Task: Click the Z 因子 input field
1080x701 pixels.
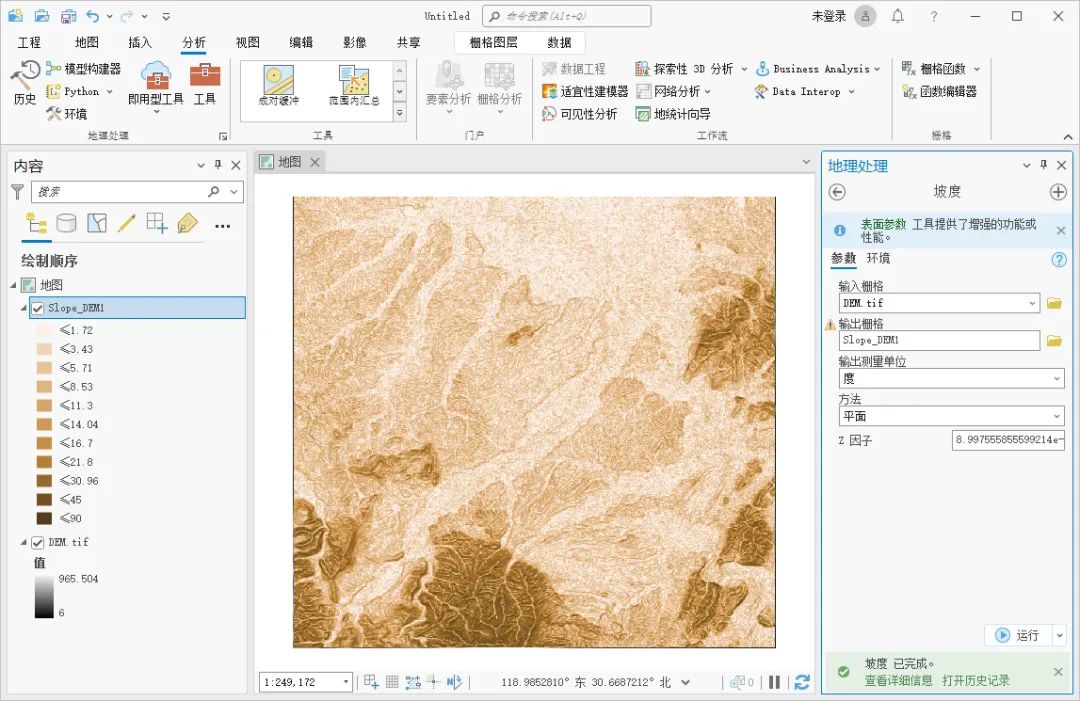Action: tap(1008, 439)
